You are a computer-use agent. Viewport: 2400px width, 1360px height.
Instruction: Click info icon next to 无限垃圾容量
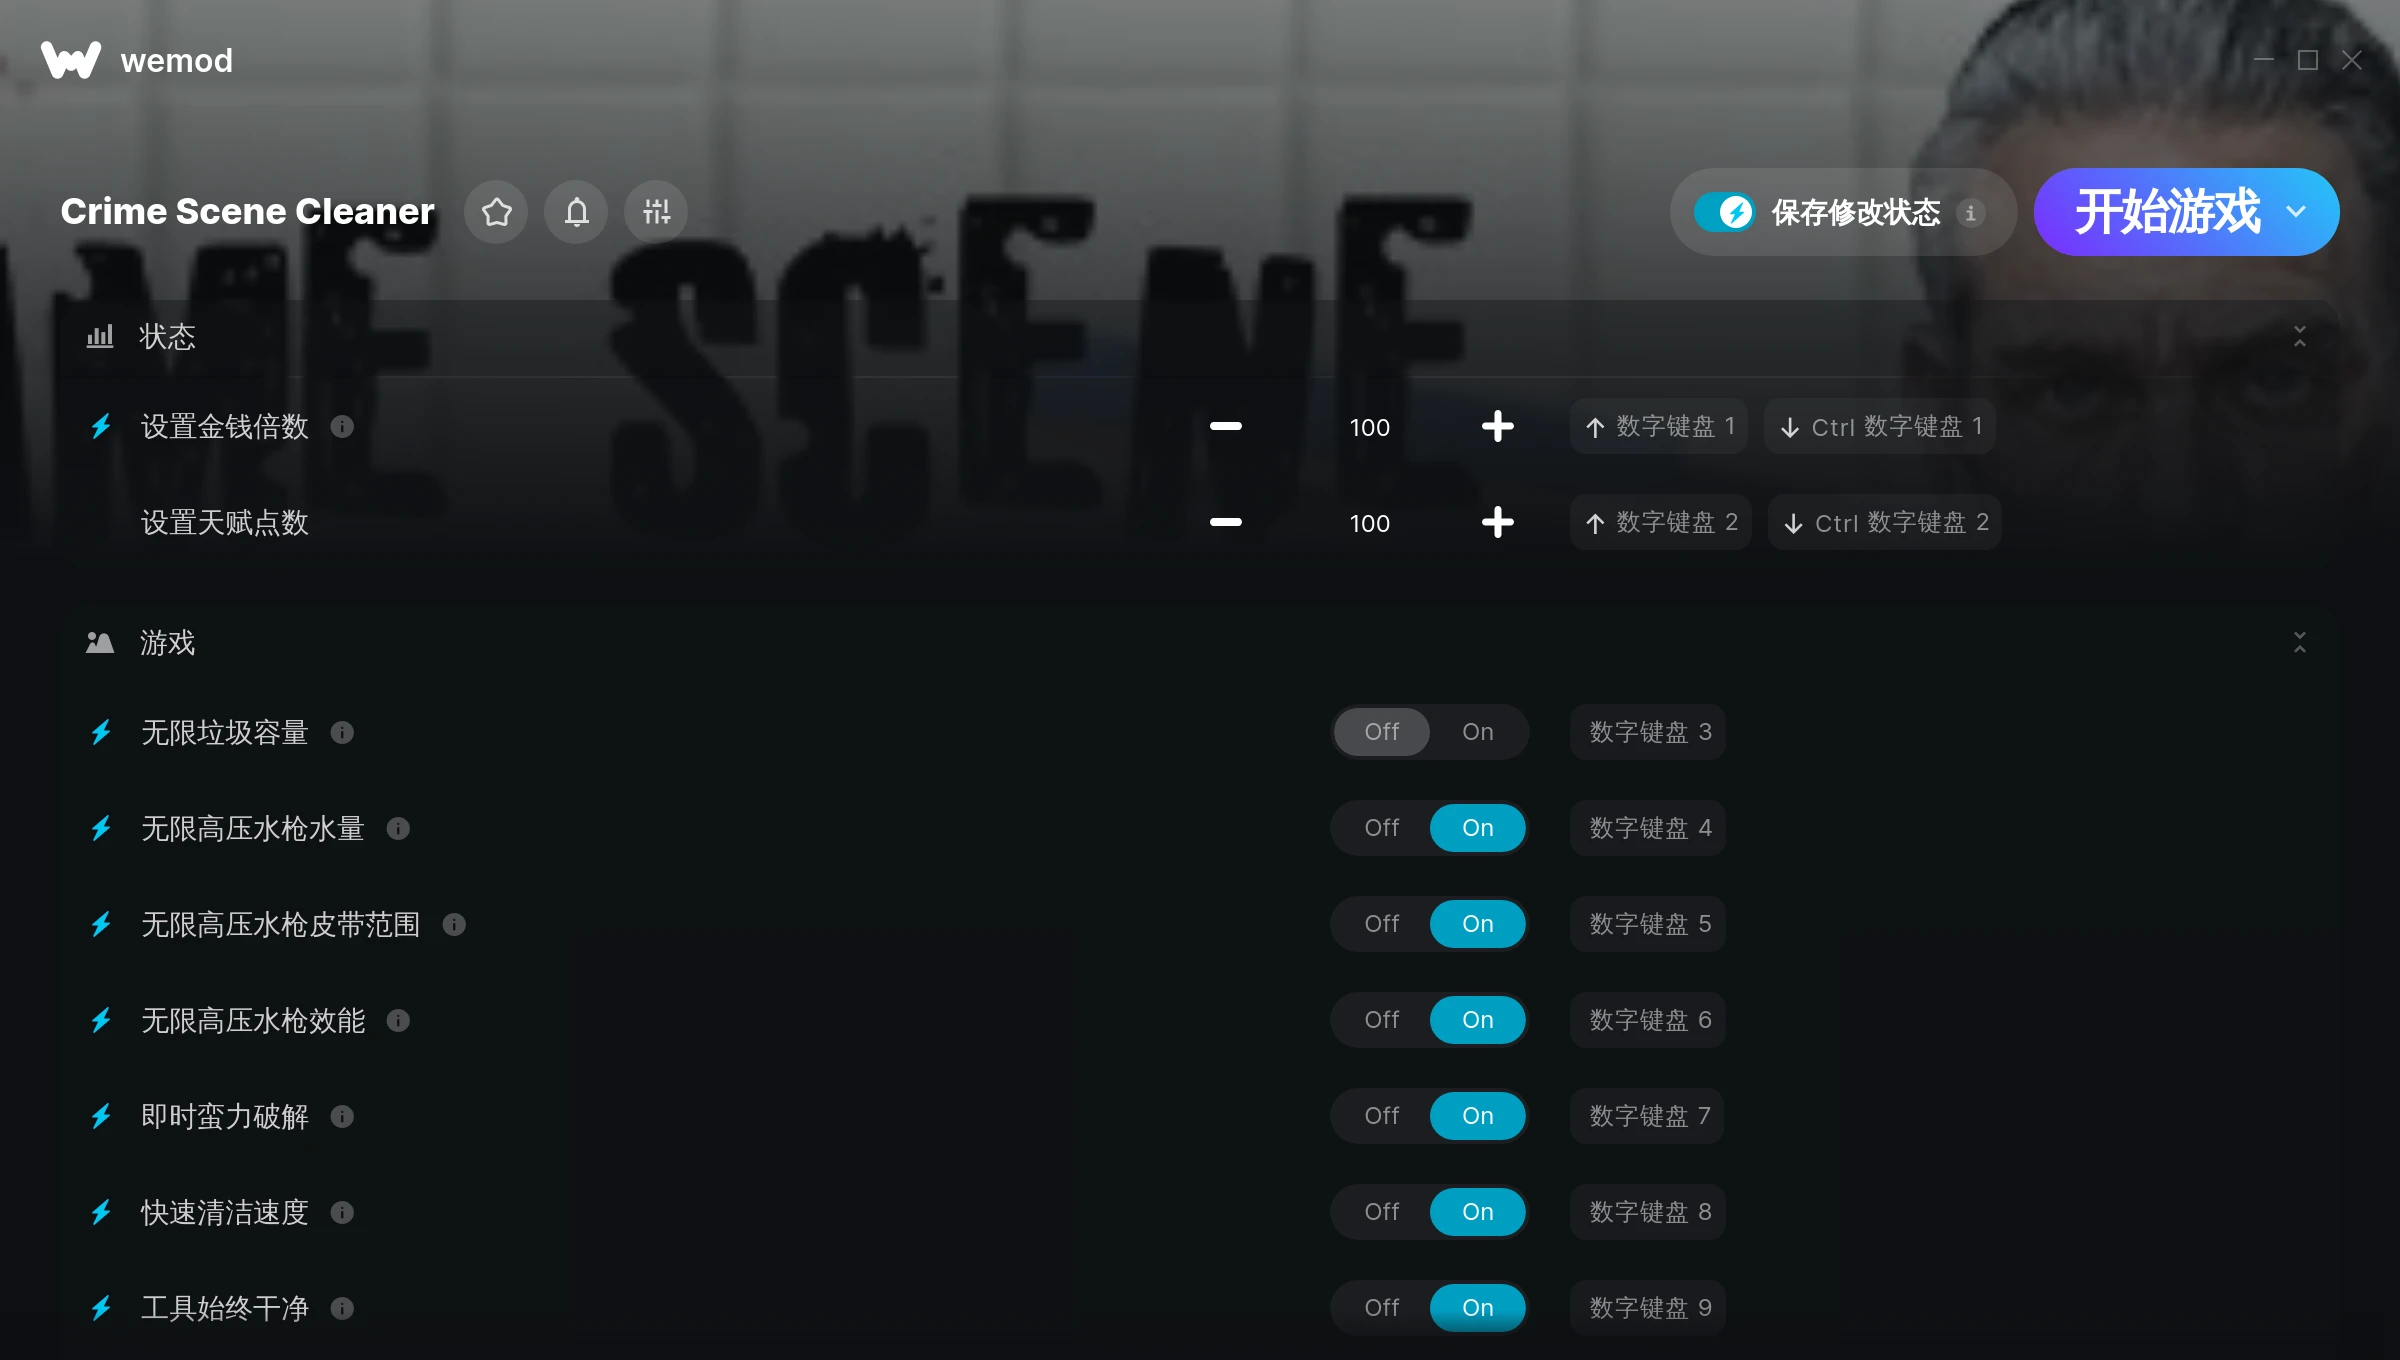[342, 733]
